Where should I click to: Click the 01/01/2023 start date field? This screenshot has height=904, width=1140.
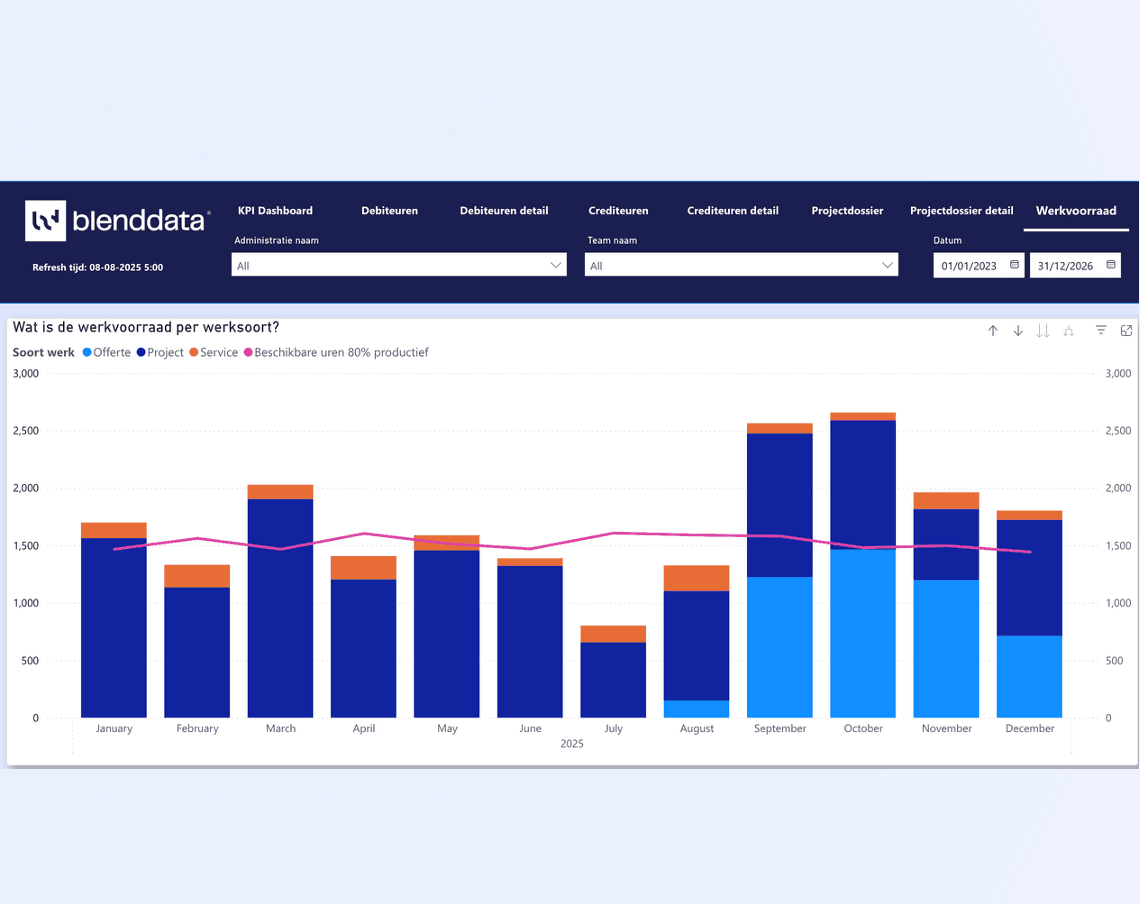(x=968, y=265)
